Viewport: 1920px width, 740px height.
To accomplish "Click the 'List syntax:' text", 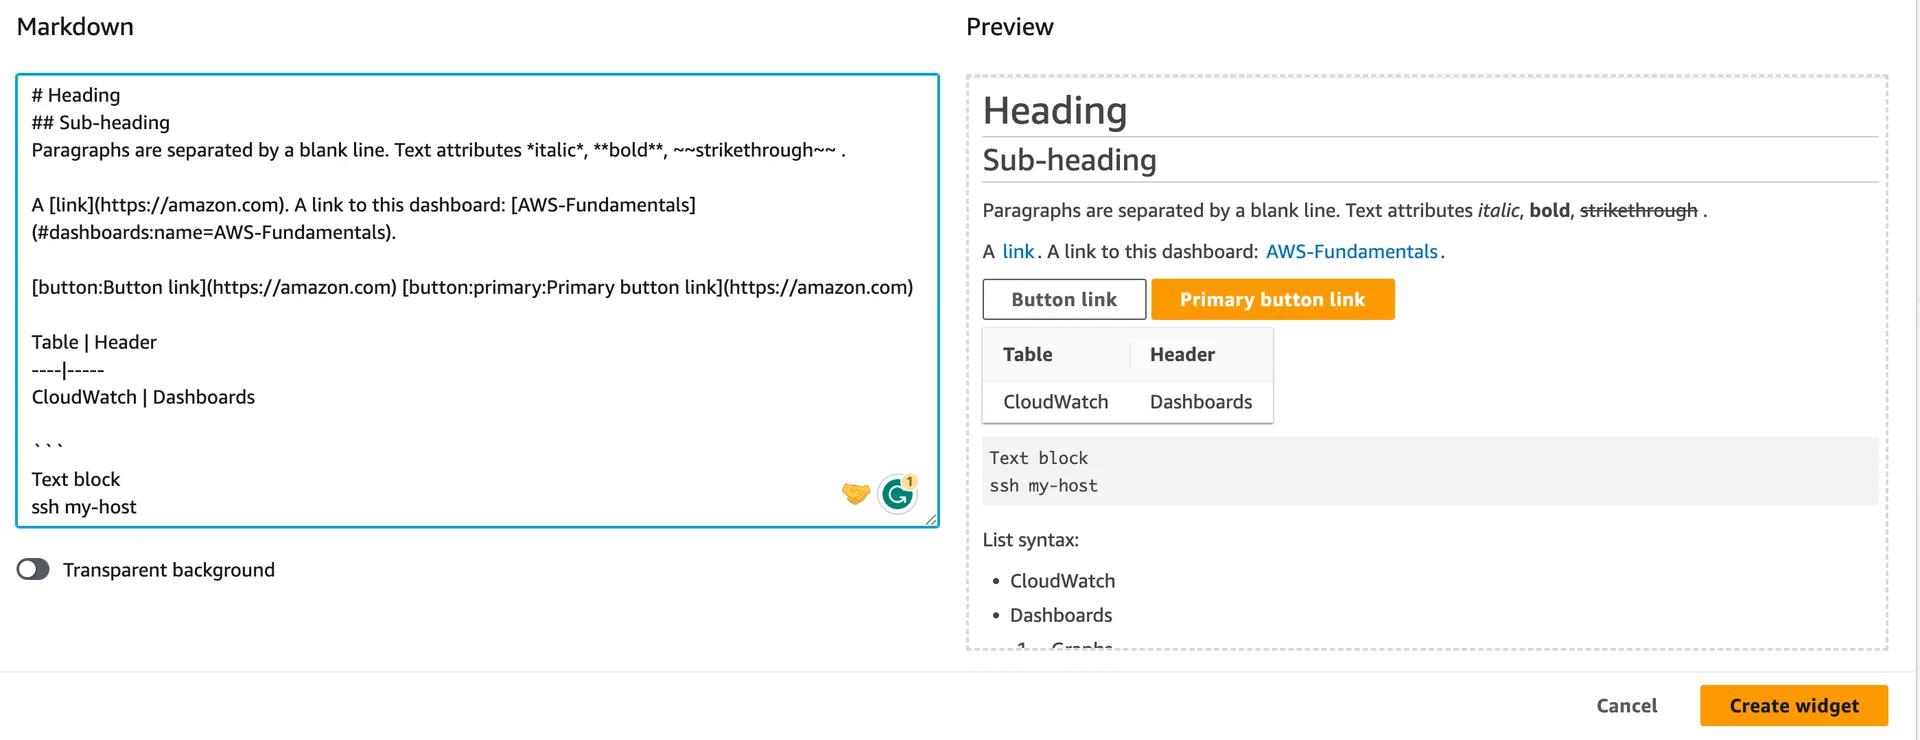I will (x=1030, y=540).
